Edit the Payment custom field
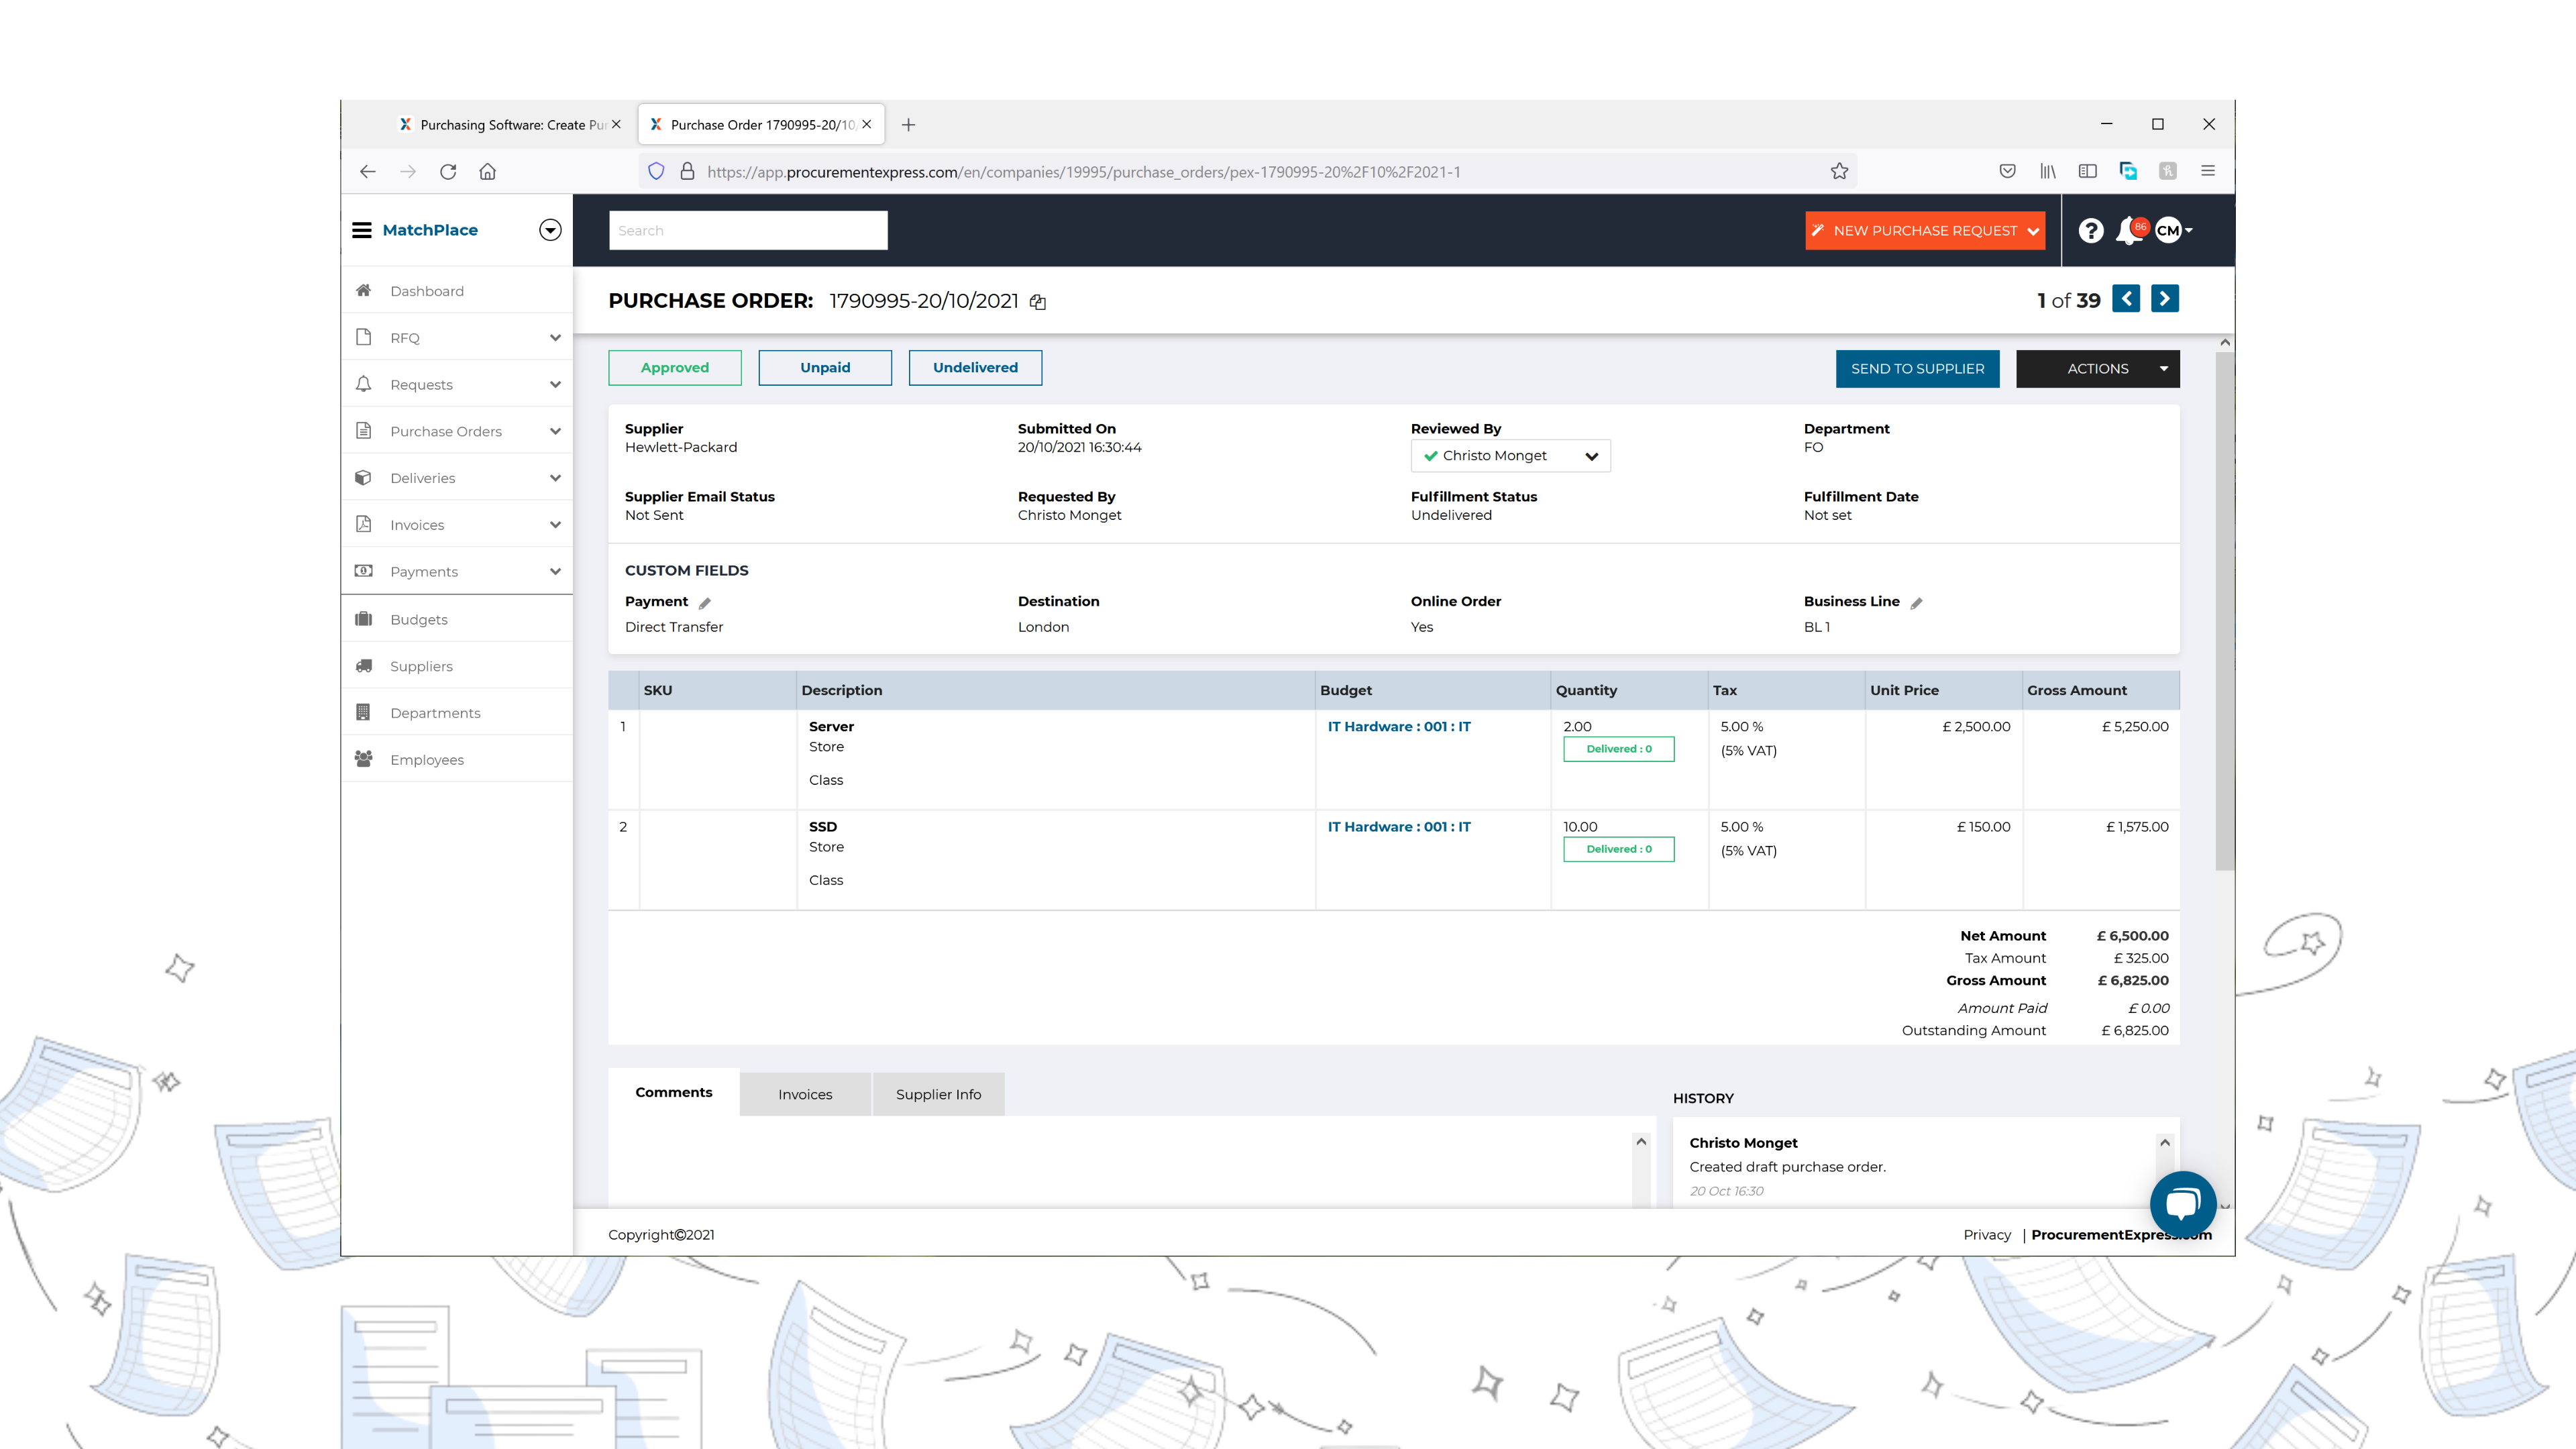The height and width of the screenshot is (1449, 2576). pos(706,602)
